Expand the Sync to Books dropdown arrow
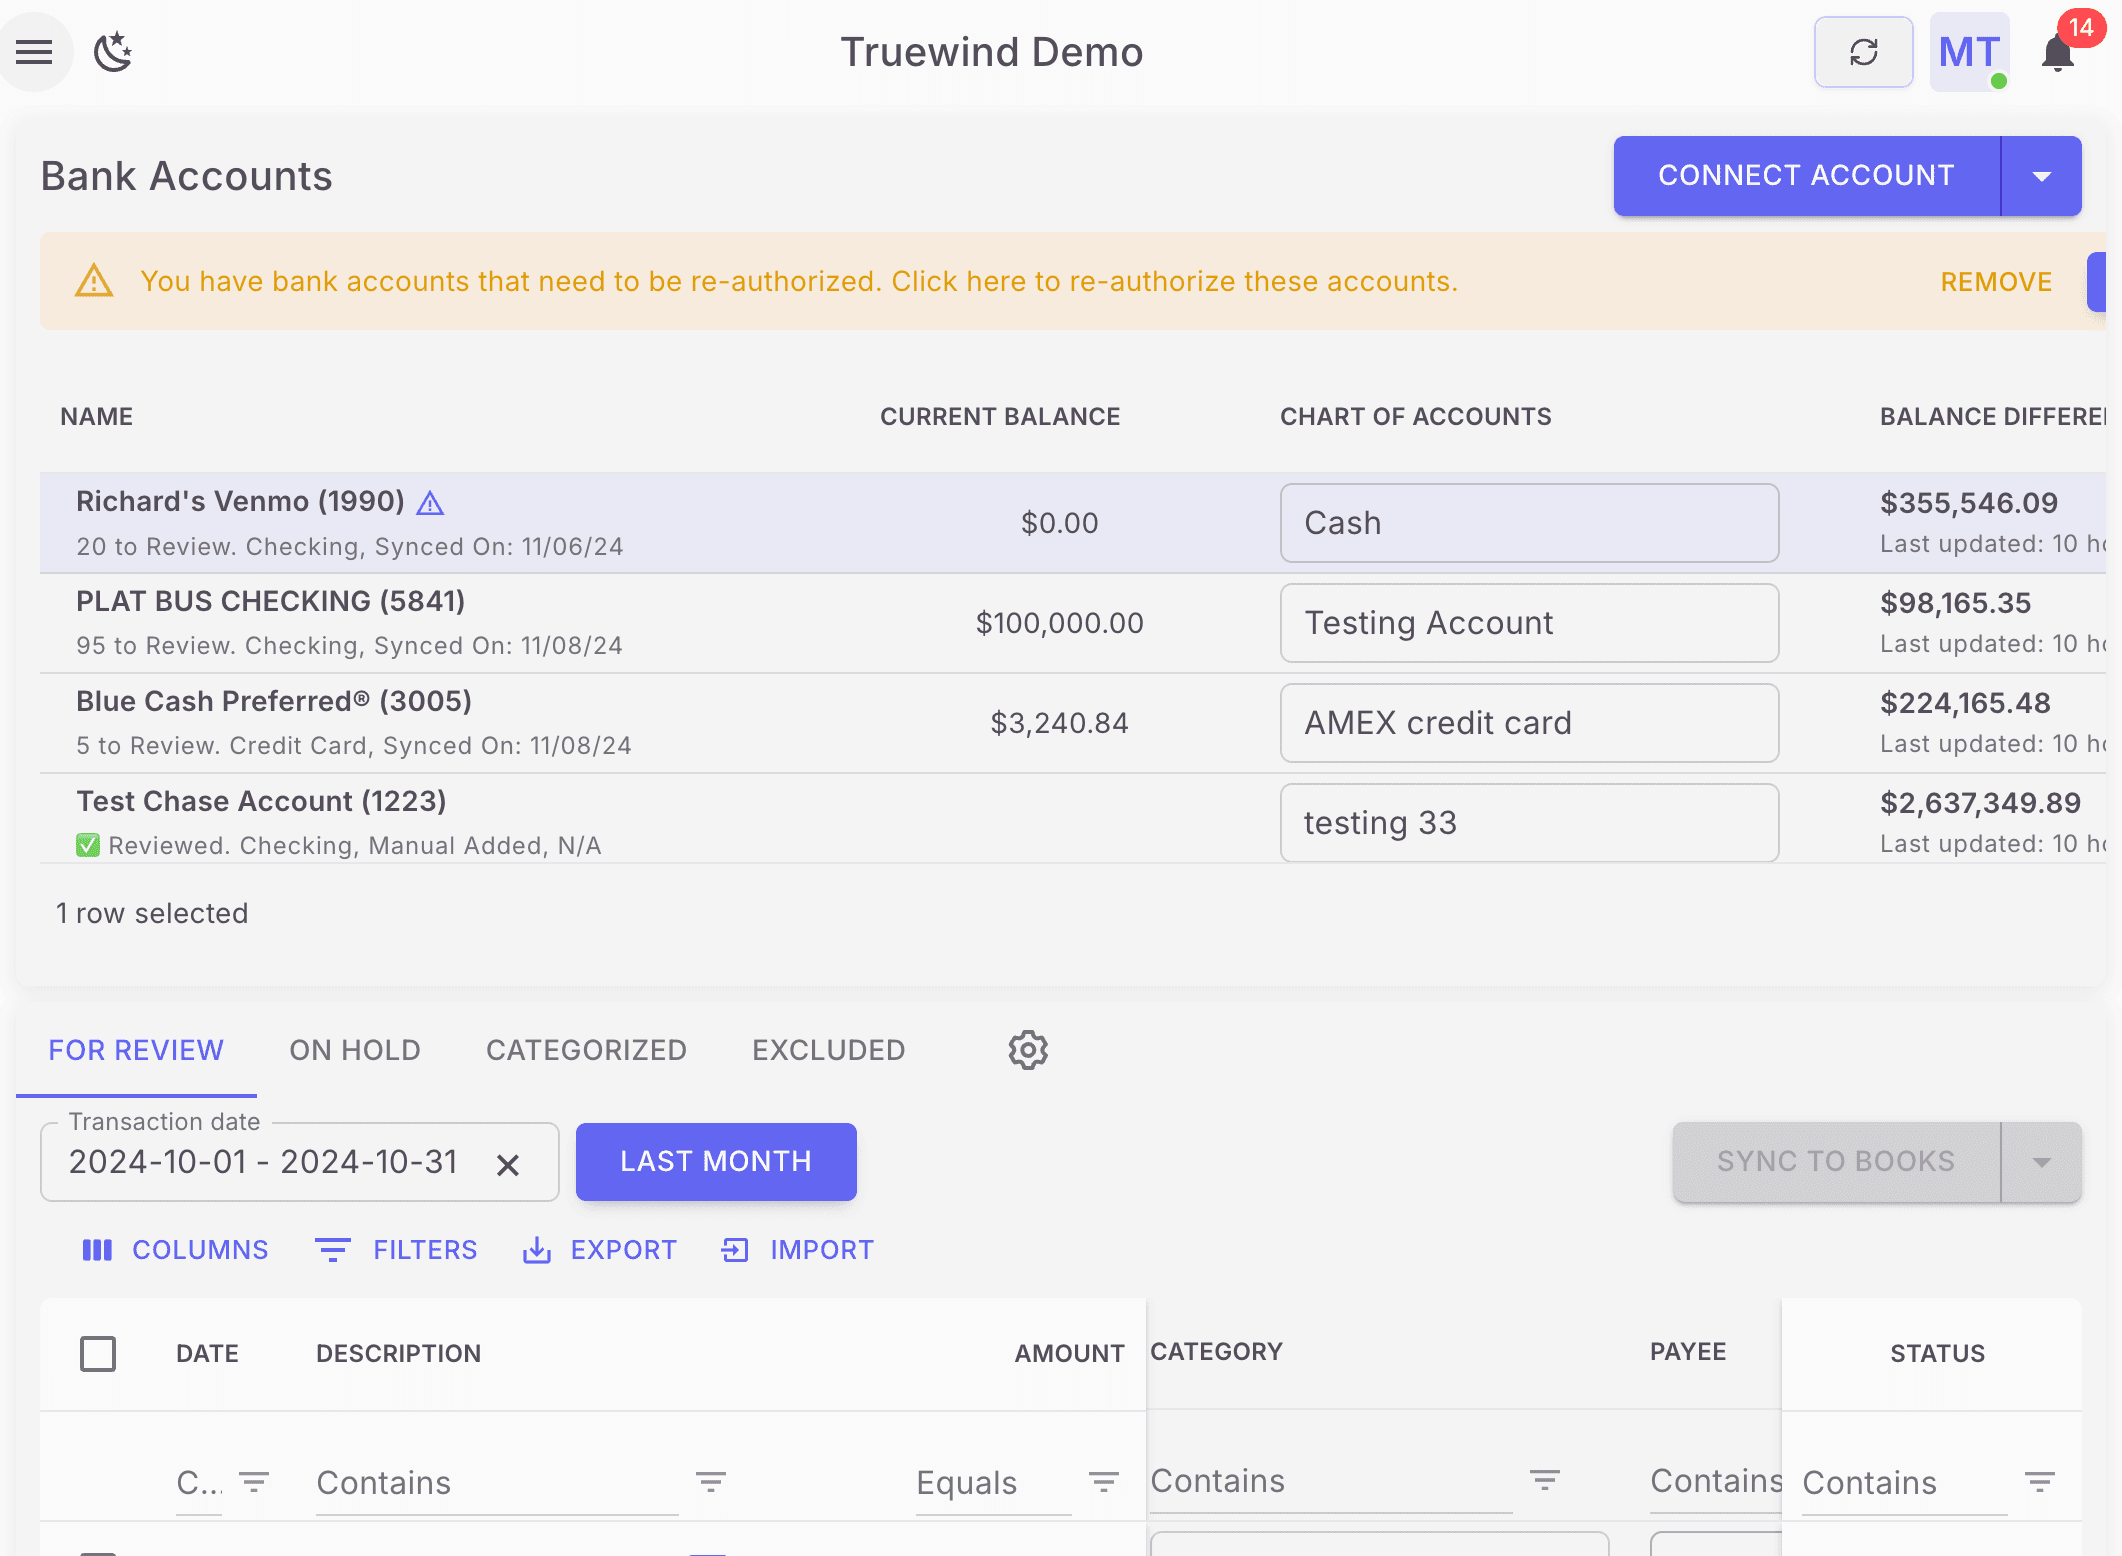Viewport: 2122px width, 1556px height. pyautogui.click(x=2041, y=1162)
